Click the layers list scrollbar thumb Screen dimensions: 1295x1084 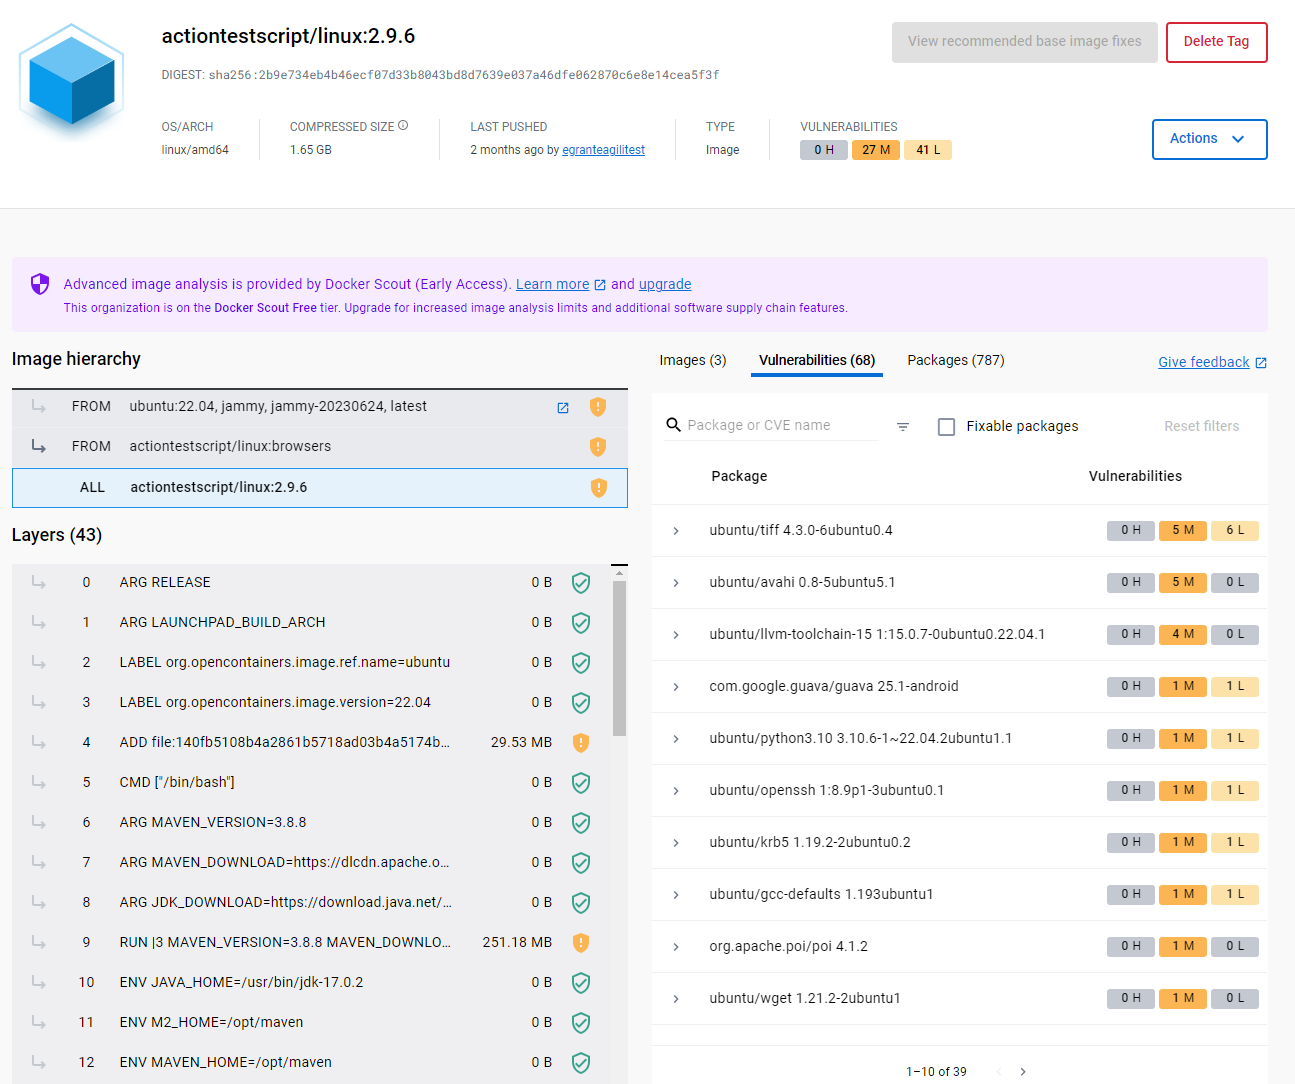click(x=619, y=658)
